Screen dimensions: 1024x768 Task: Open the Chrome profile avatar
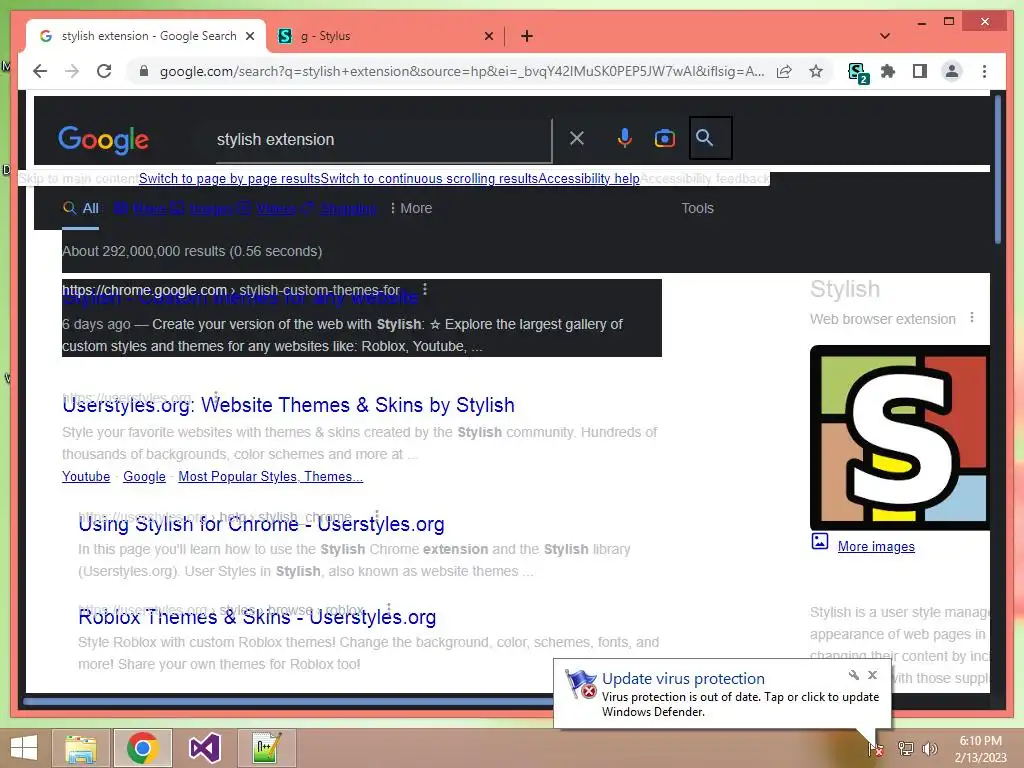point(952,71)
